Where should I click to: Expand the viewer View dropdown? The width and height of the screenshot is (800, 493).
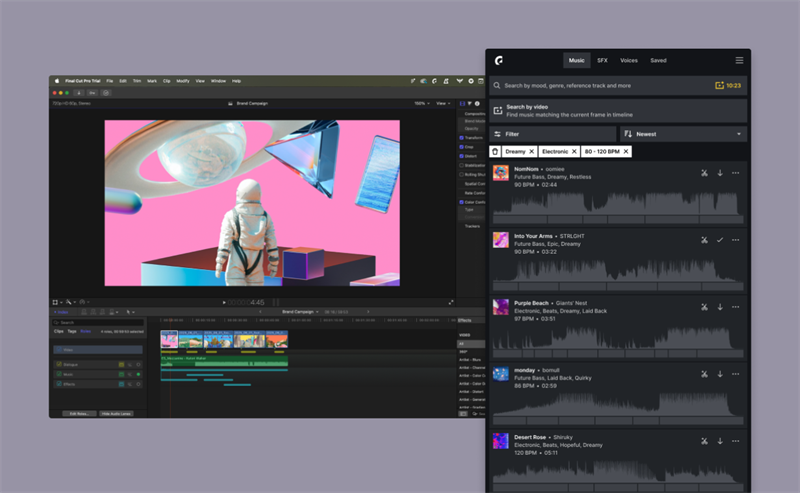pyautogui.click(x=442, y=103)
